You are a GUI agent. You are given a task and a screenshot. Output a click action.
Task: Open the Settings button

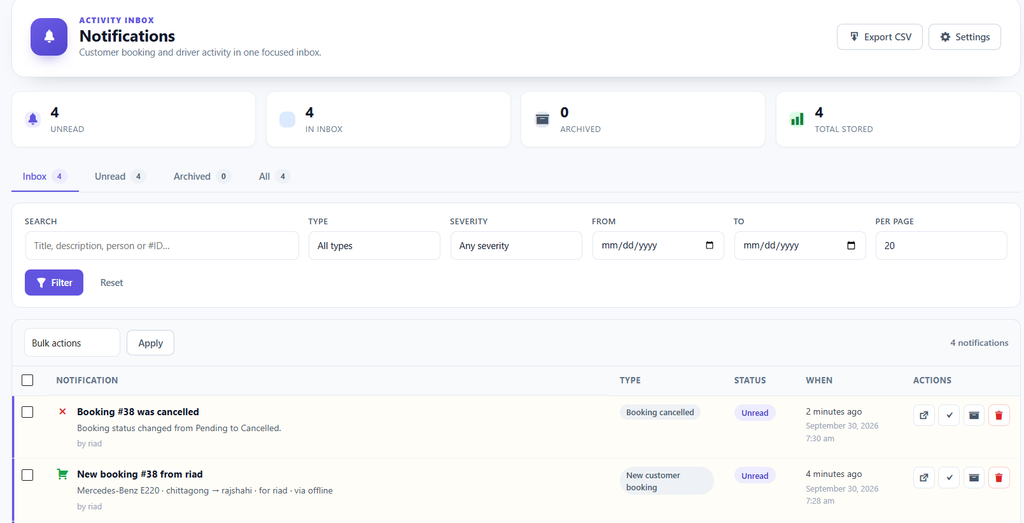(965, 37)
